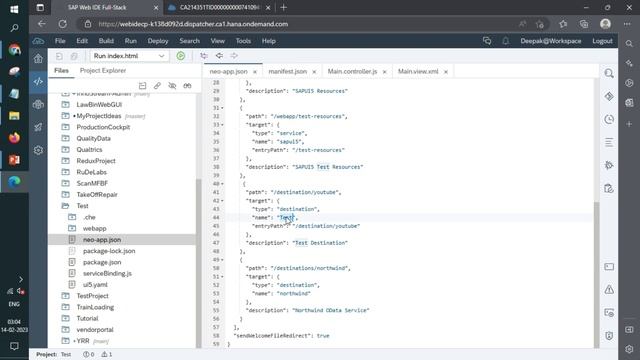Click the warnings count in status bar

pyautogui.click(x=107, y=354)
